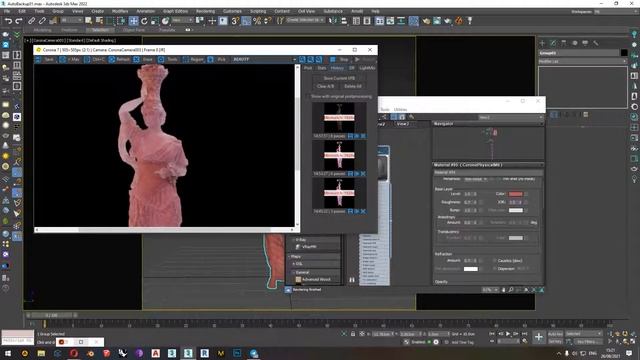
Task: Select the second history render thumbnail
Action: tap(339, 156)
